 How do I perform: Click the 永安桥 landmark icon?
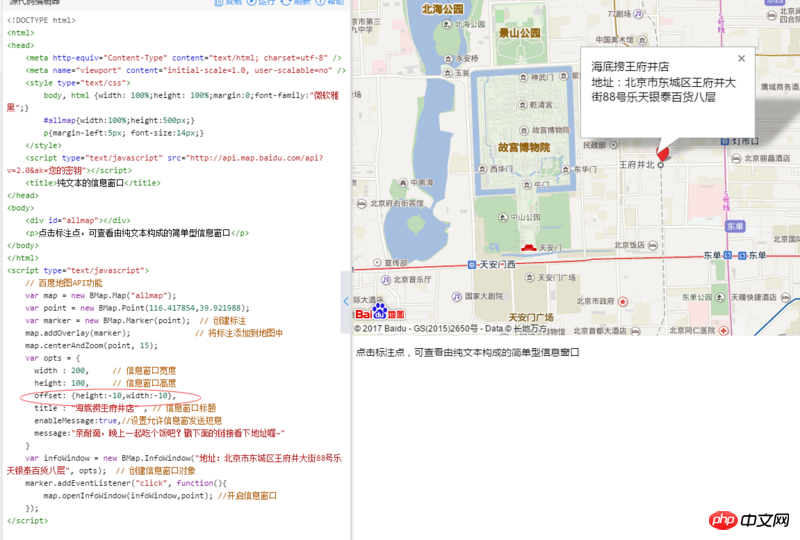[x=448, y=59]
